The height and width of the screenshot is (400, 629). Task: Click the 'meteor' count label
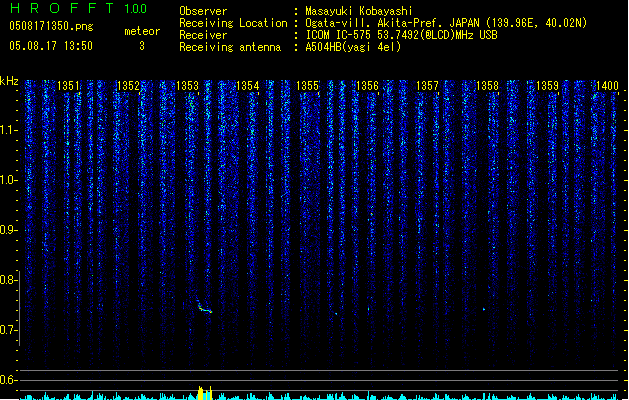click(x=142, y=31)
